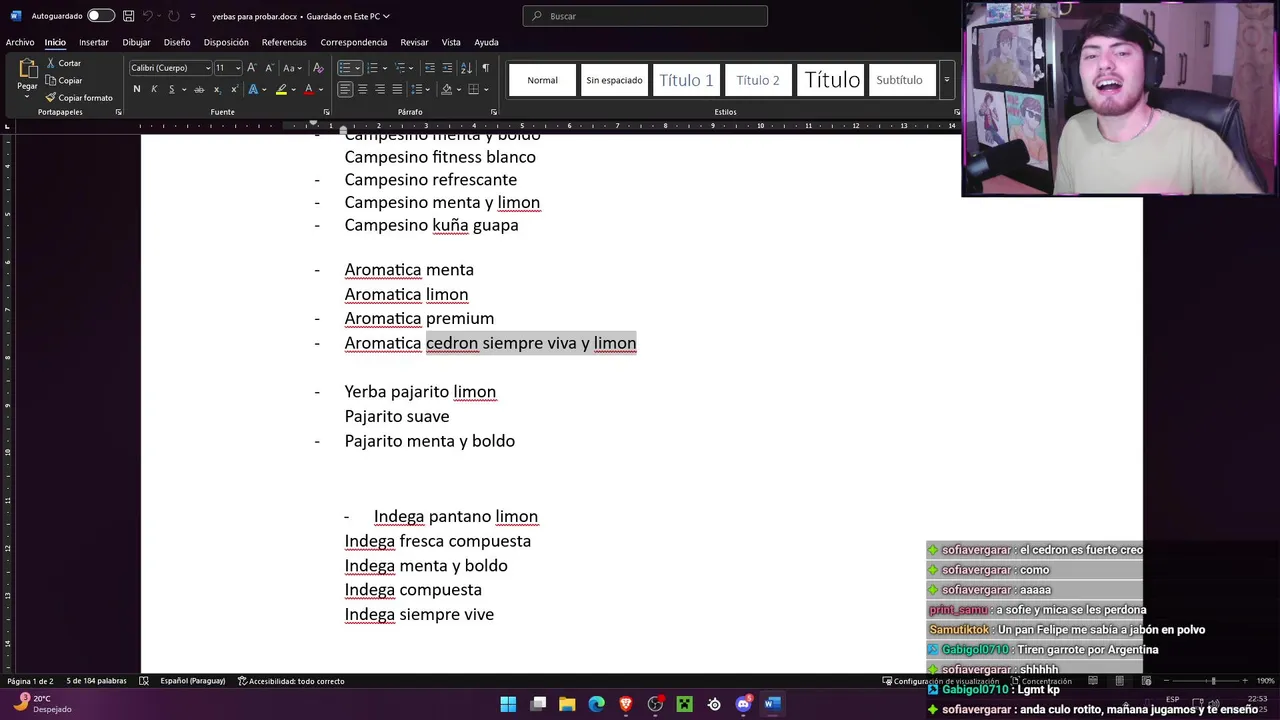Expand the Estilos styles gallery
This screenshot has height=720, width=1280.
(946, 79)
